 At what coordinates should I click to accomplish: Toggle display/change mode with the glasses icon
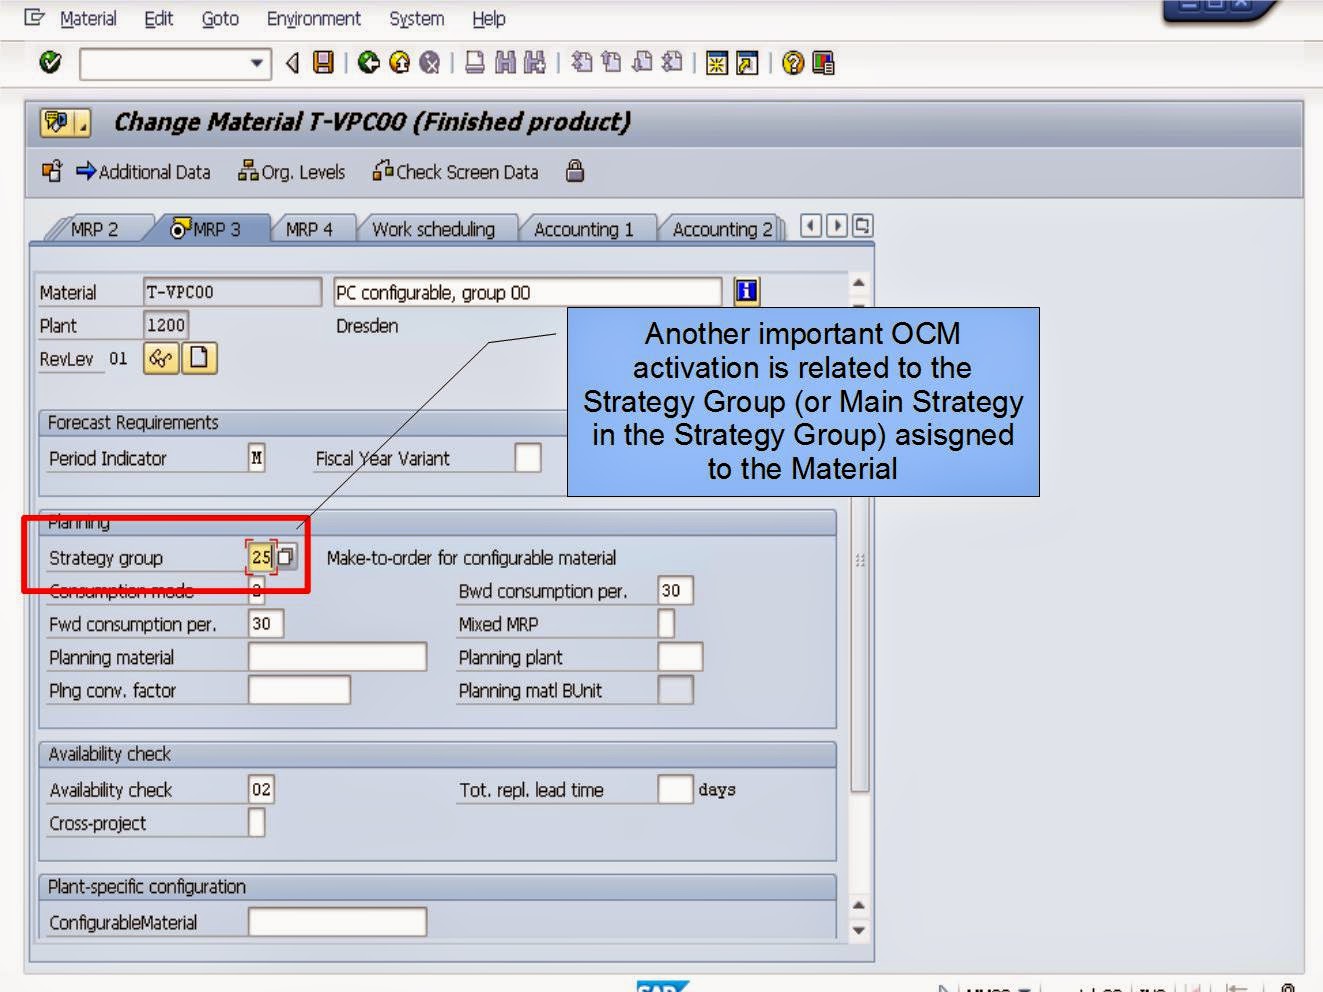pyautogui.click(x=160, y=358)
